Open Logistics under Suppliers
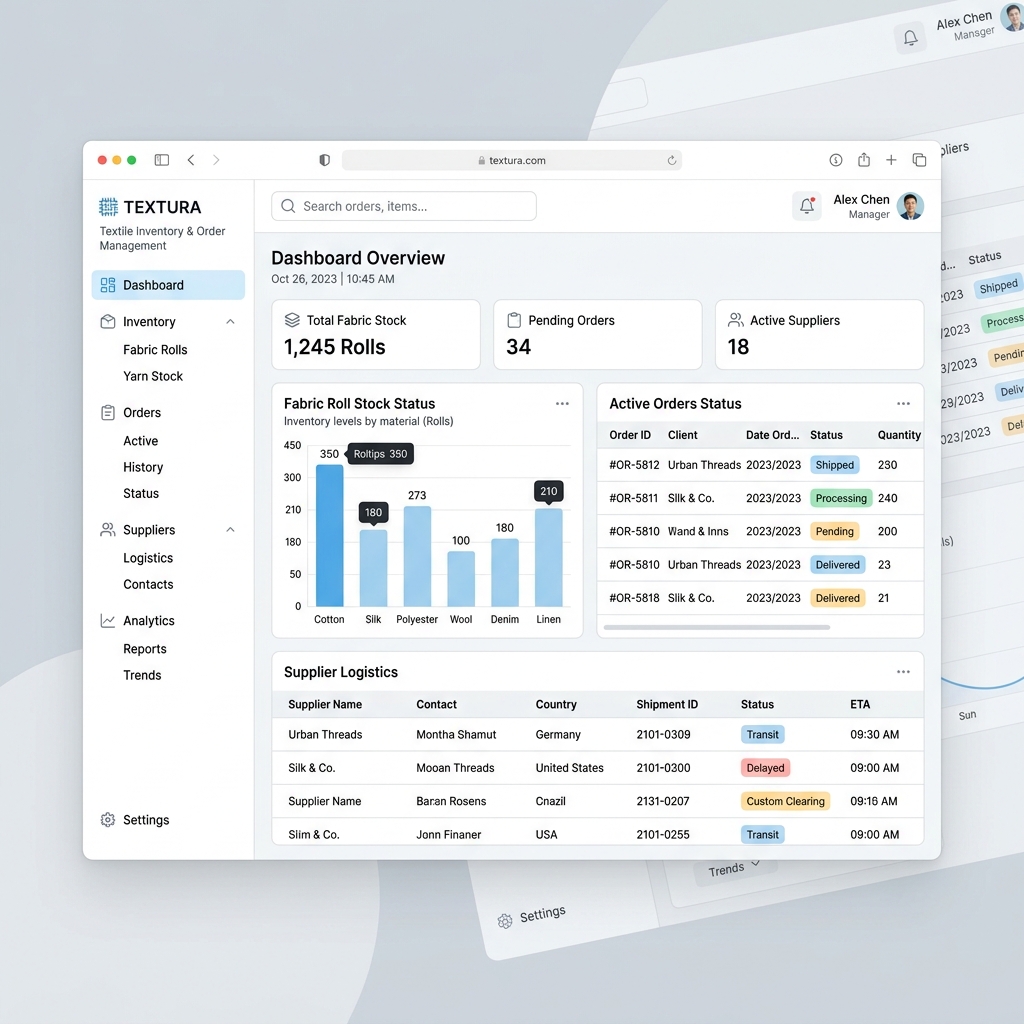1024x1024 pixels. [148, 558]
